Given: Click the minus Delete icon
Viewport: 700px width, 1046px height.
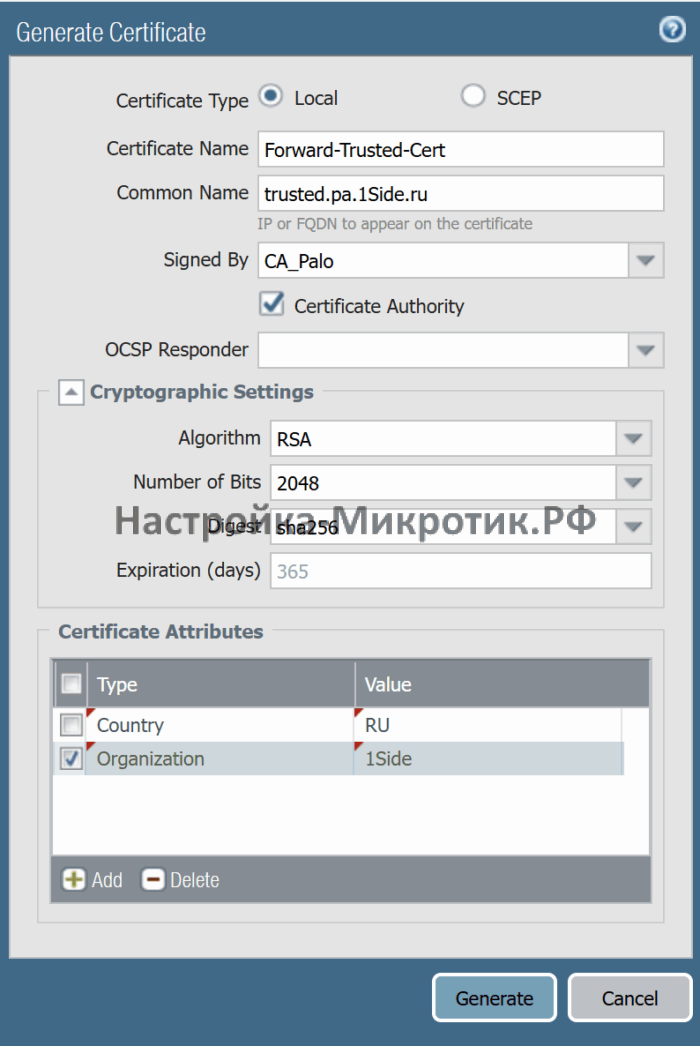Looking at the screenshot, I should click(x=153, y=880).
